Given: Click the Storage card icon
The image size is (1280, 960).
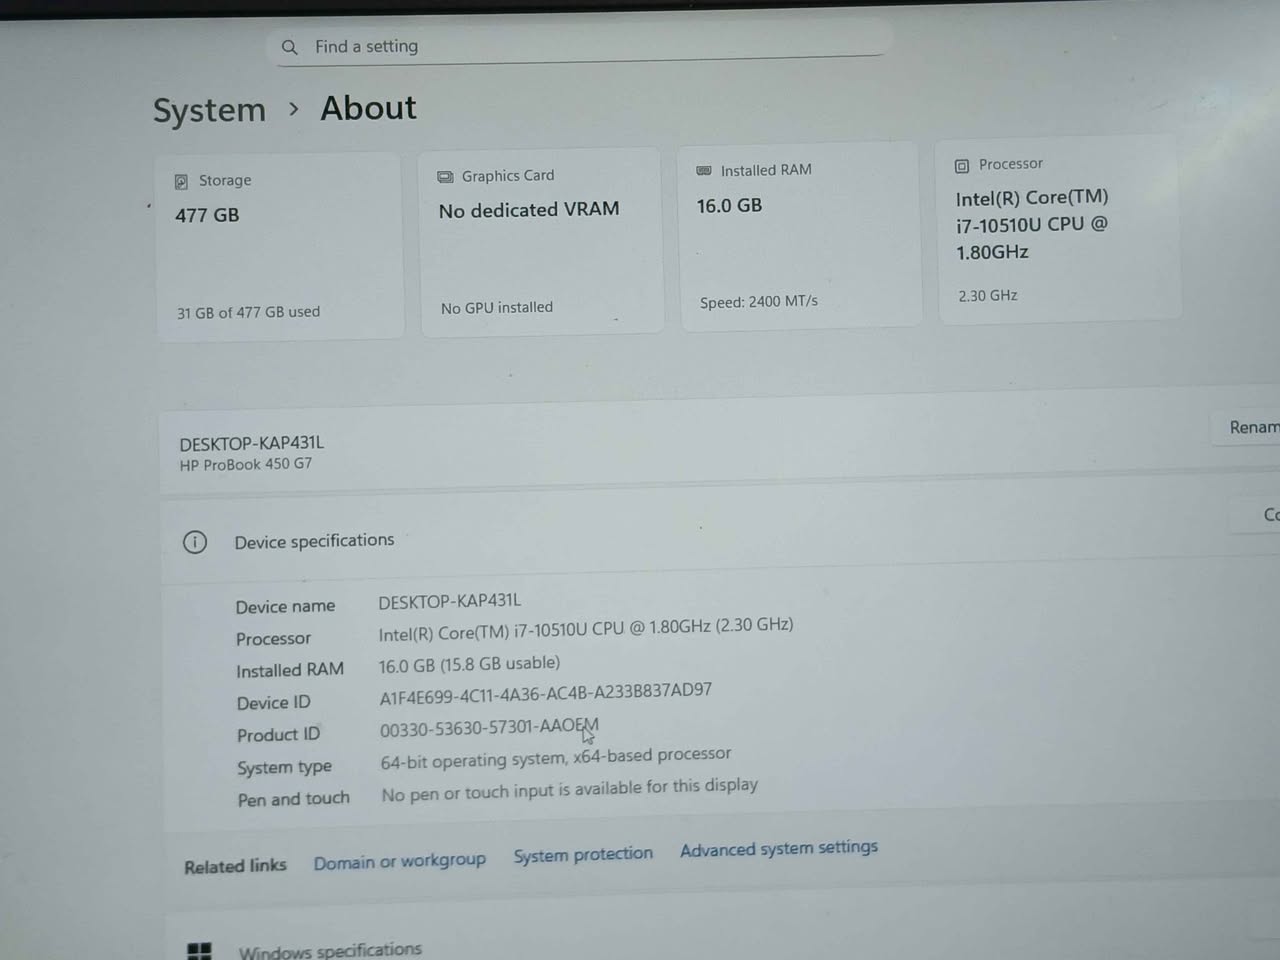Looking at the screenshot, I should click(x=181, y=181).
